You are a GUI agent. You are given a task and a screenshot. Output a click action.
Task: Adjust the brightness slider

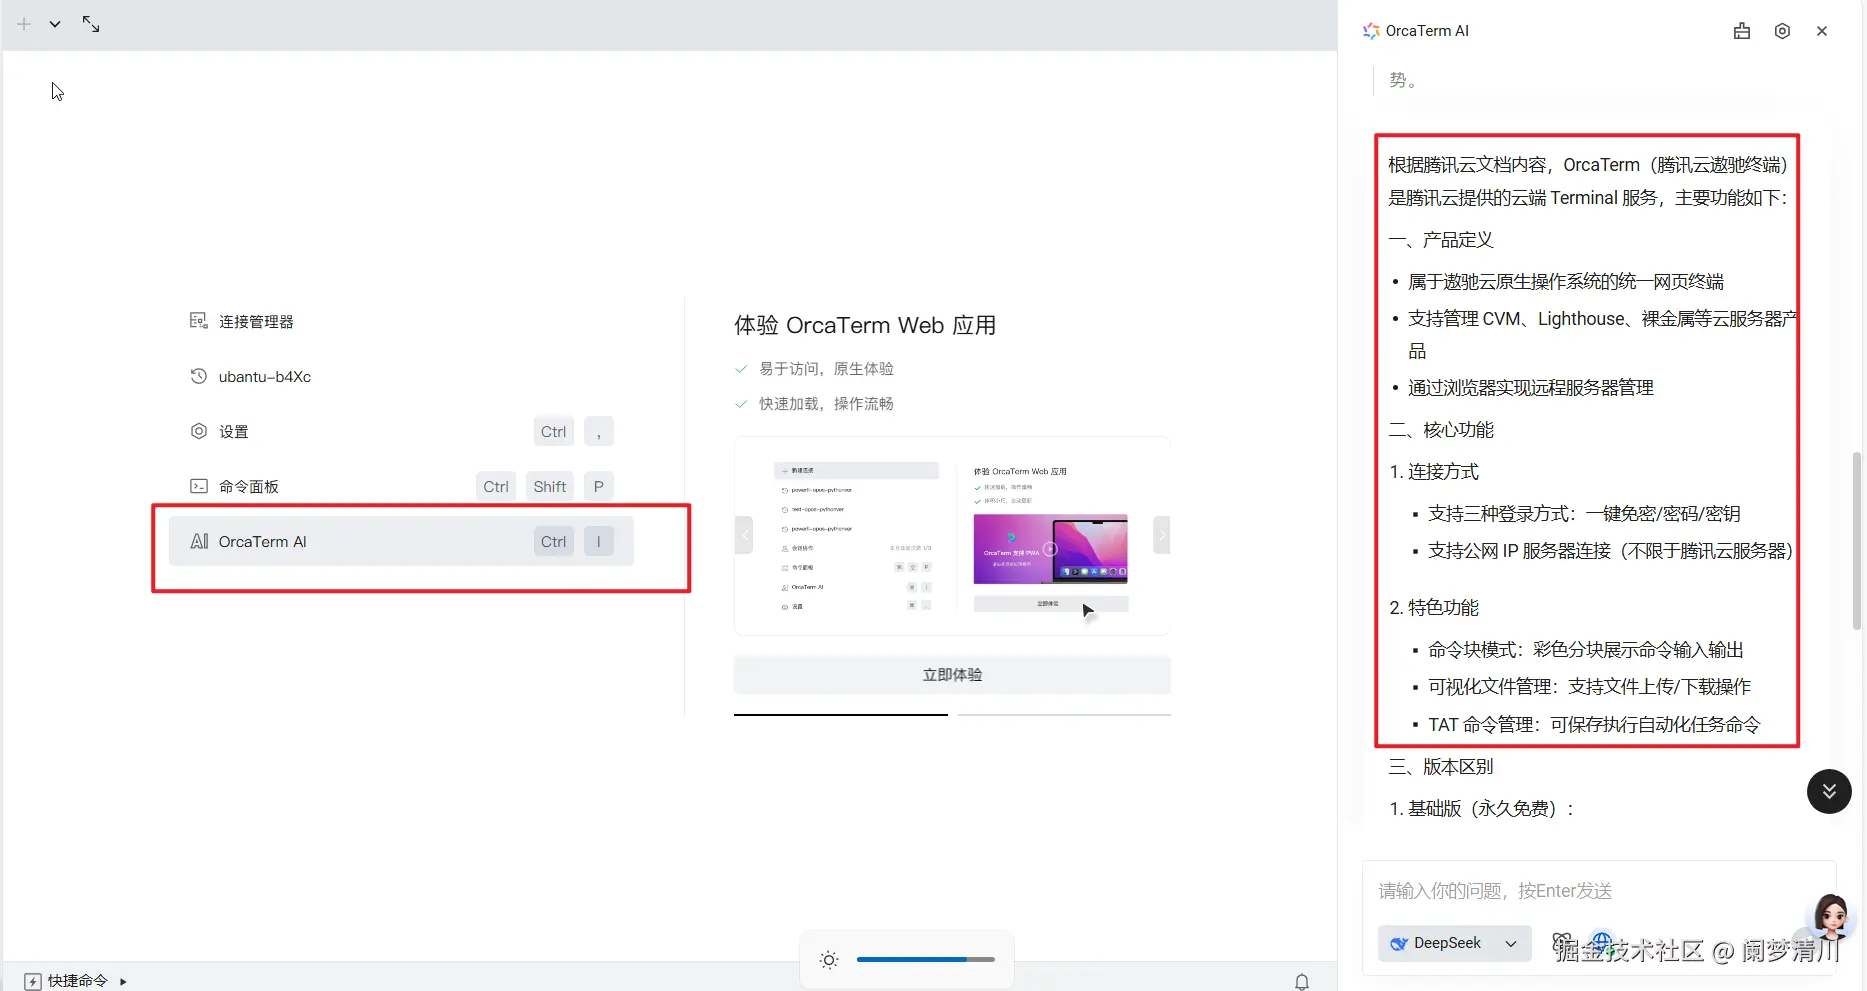click(926, 960)
